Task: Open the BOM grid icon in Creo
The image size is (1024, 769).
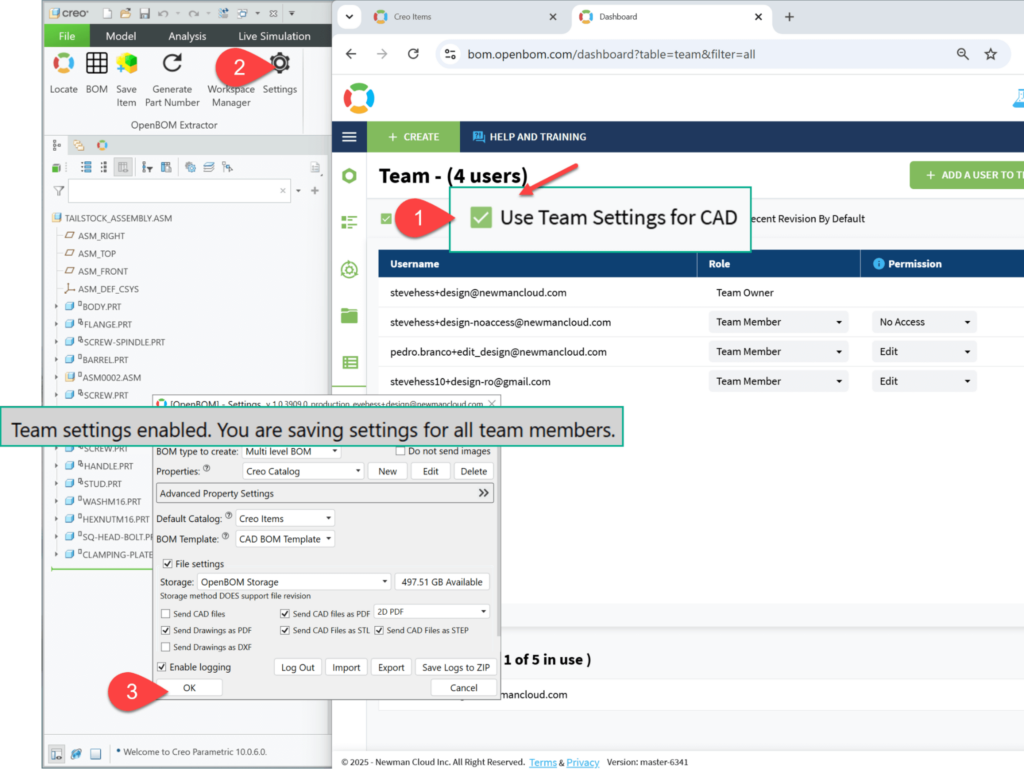Action: 97,63
